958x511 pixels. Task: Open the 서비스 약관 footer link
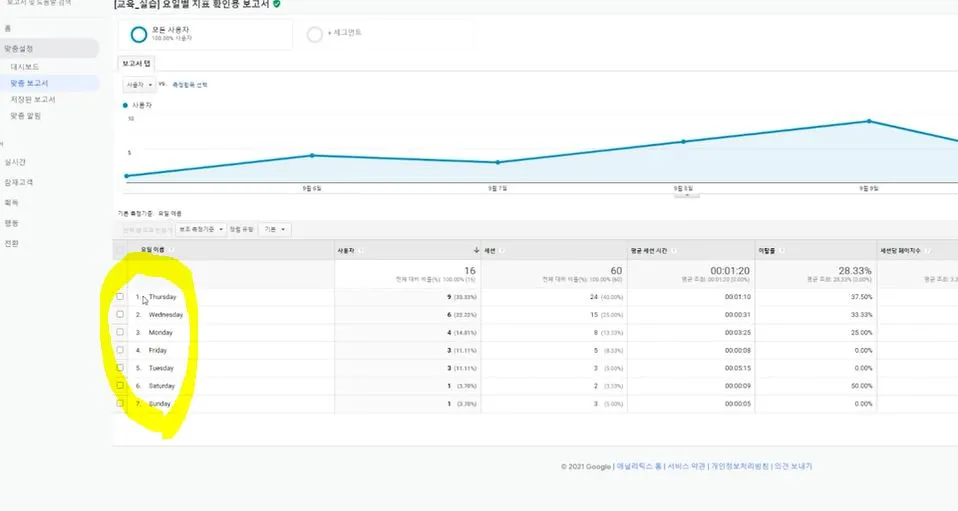click(x=686, y=466)
